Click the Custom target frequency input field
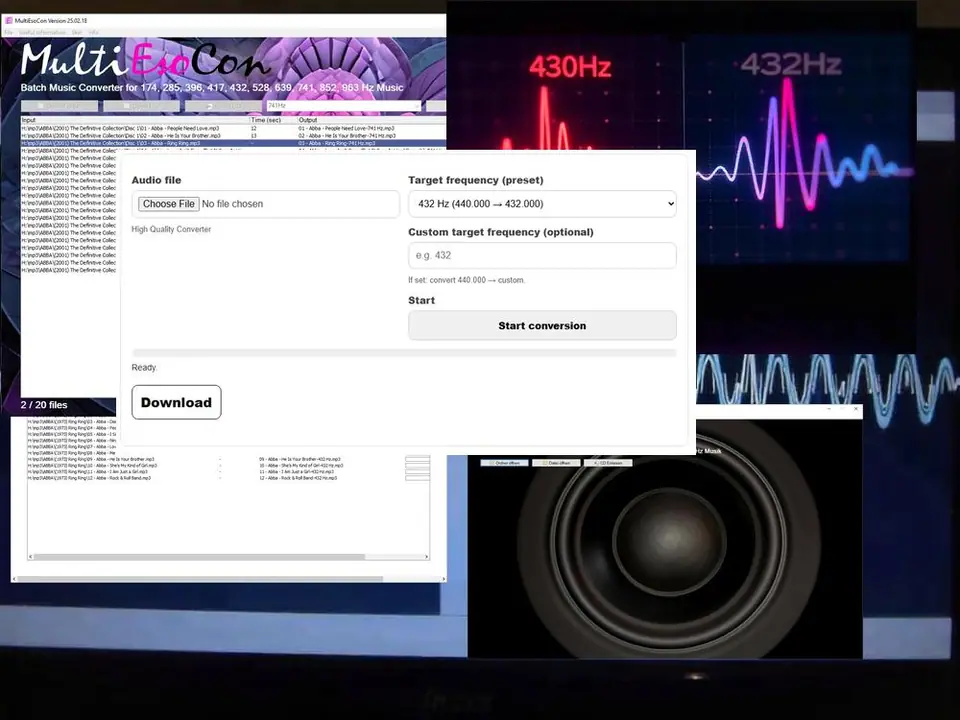The height and width of the screenshot is (720, 960). (541, 255)
